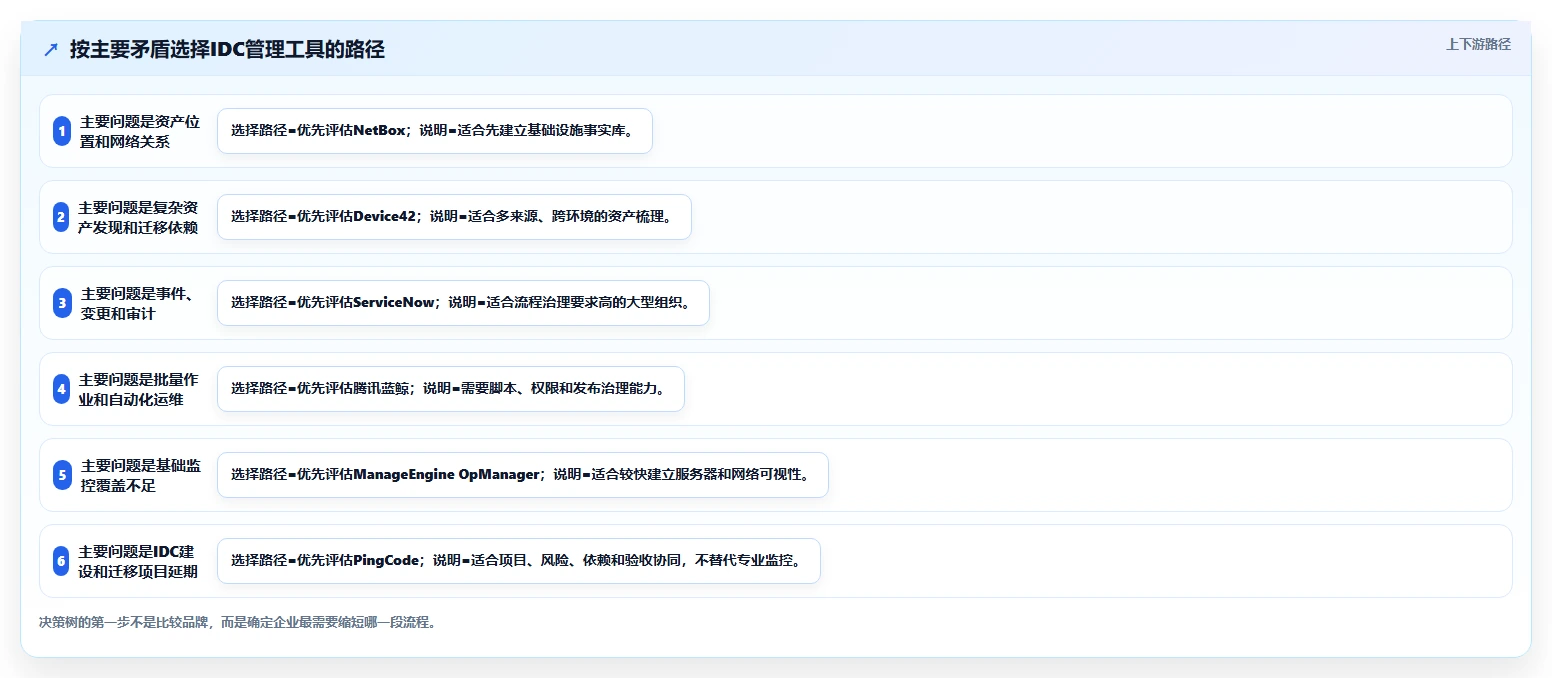This screenshot has height=678, width=1552.
Task: Select the 优先评估PingCode path box
Action: pos(519,561)
